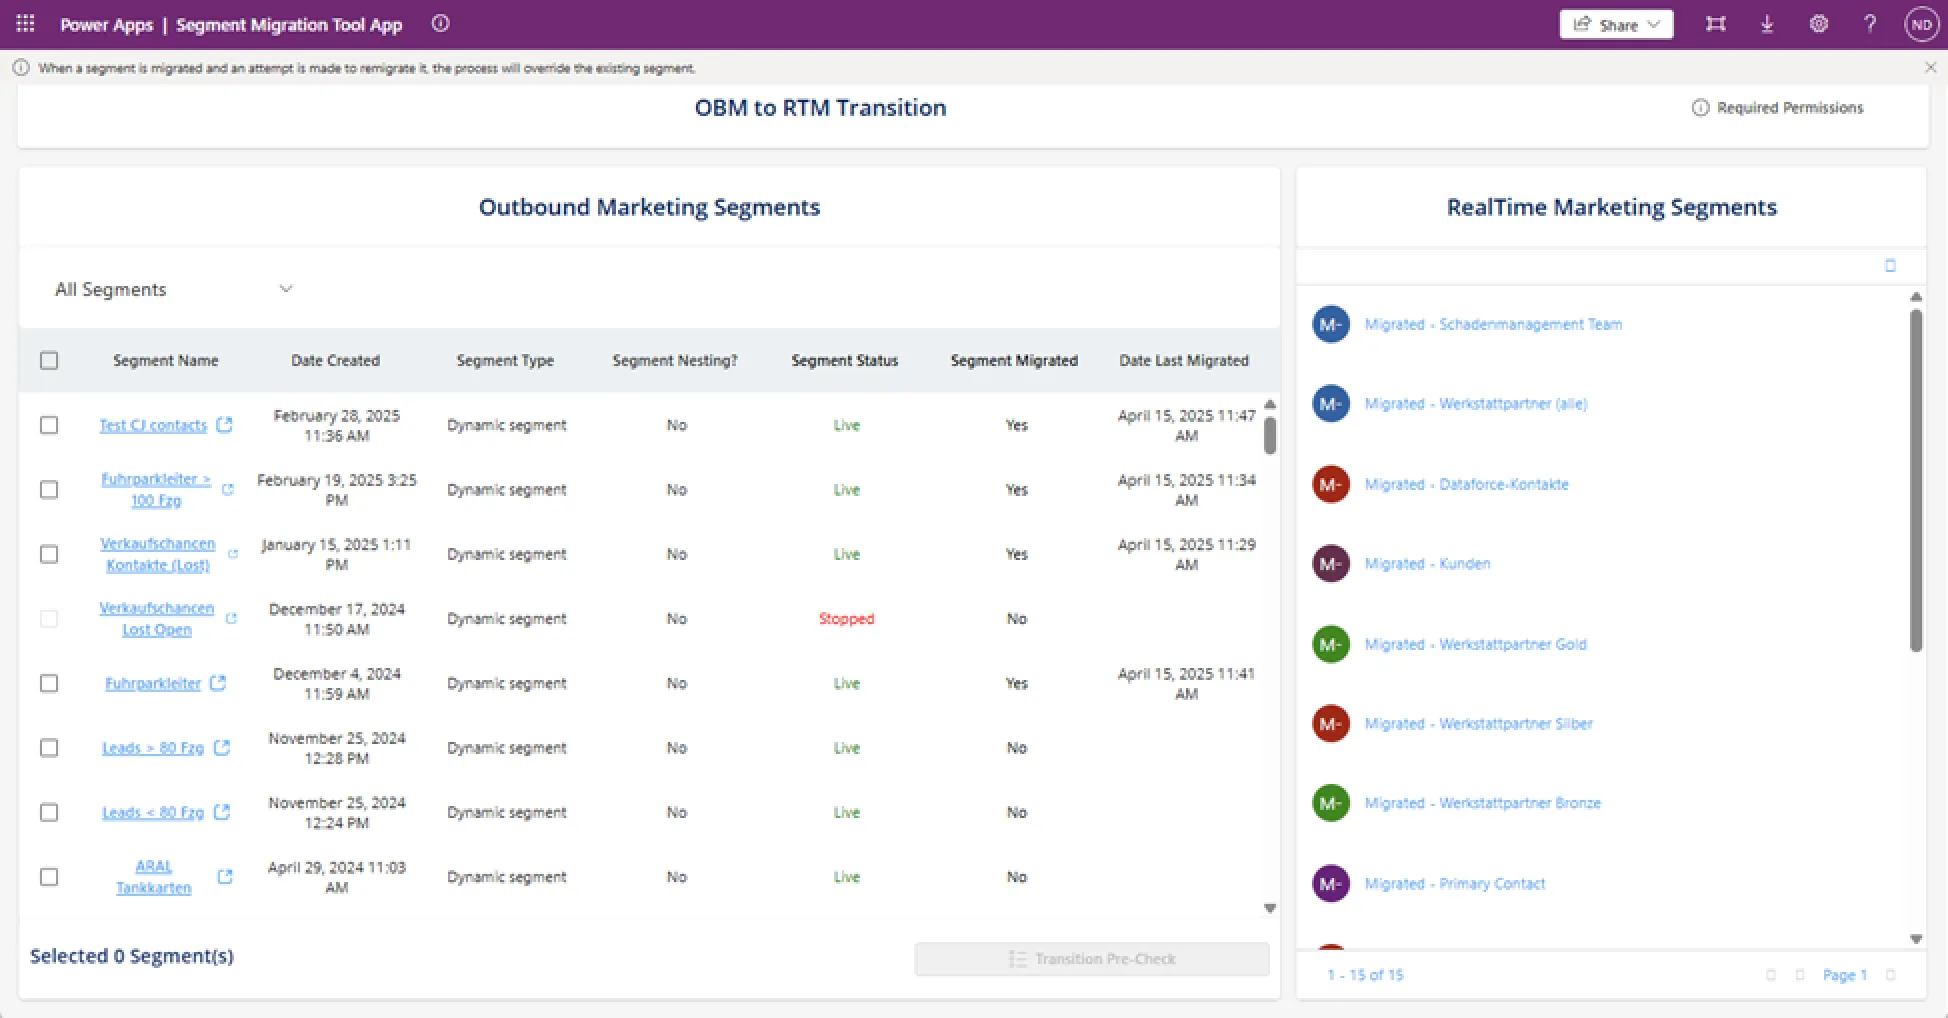Open the ARAL Tankkarten segment link
The width and height of the screenshot is (1948, 1018).
pos(154,877)
